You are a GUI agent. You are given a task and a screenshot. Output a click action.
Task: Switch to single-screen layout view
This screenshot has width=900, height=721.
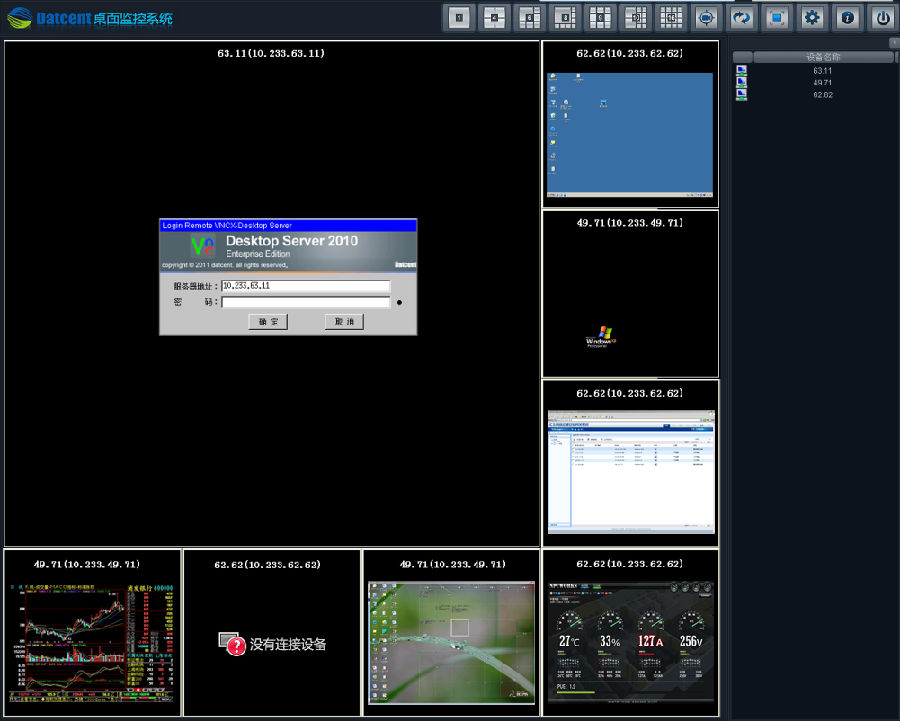pyautogui.click(x=458, y=17)
